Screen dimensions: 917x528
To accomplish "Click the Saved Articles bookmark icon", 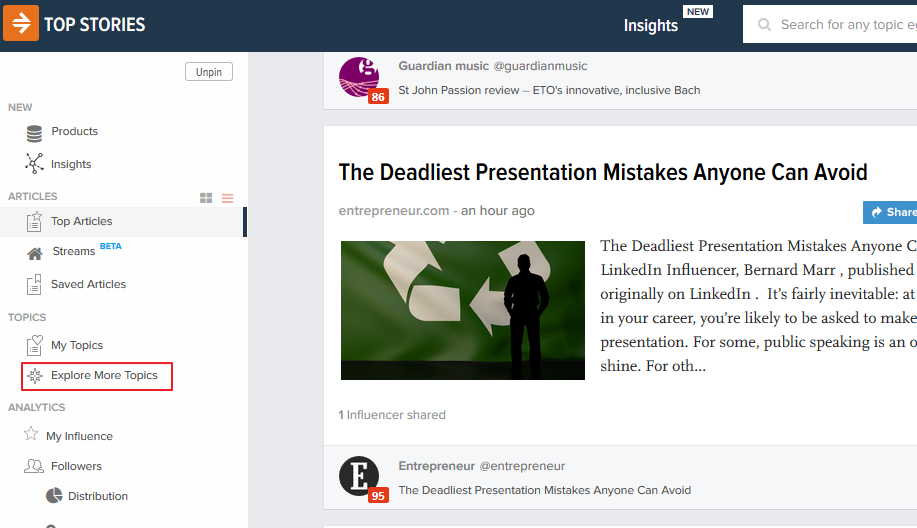I will pos(34,284).
